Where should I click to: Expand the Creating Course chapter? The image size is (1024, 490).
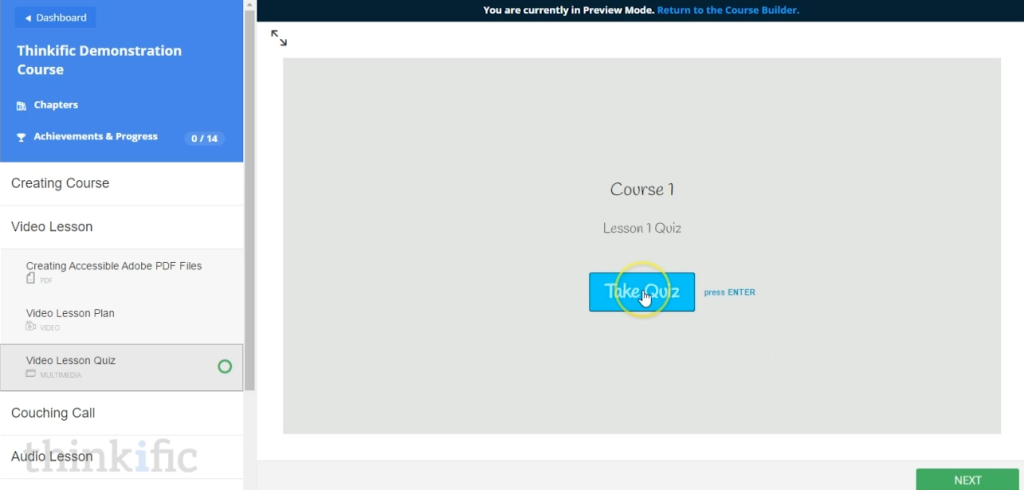coord(121,184)
